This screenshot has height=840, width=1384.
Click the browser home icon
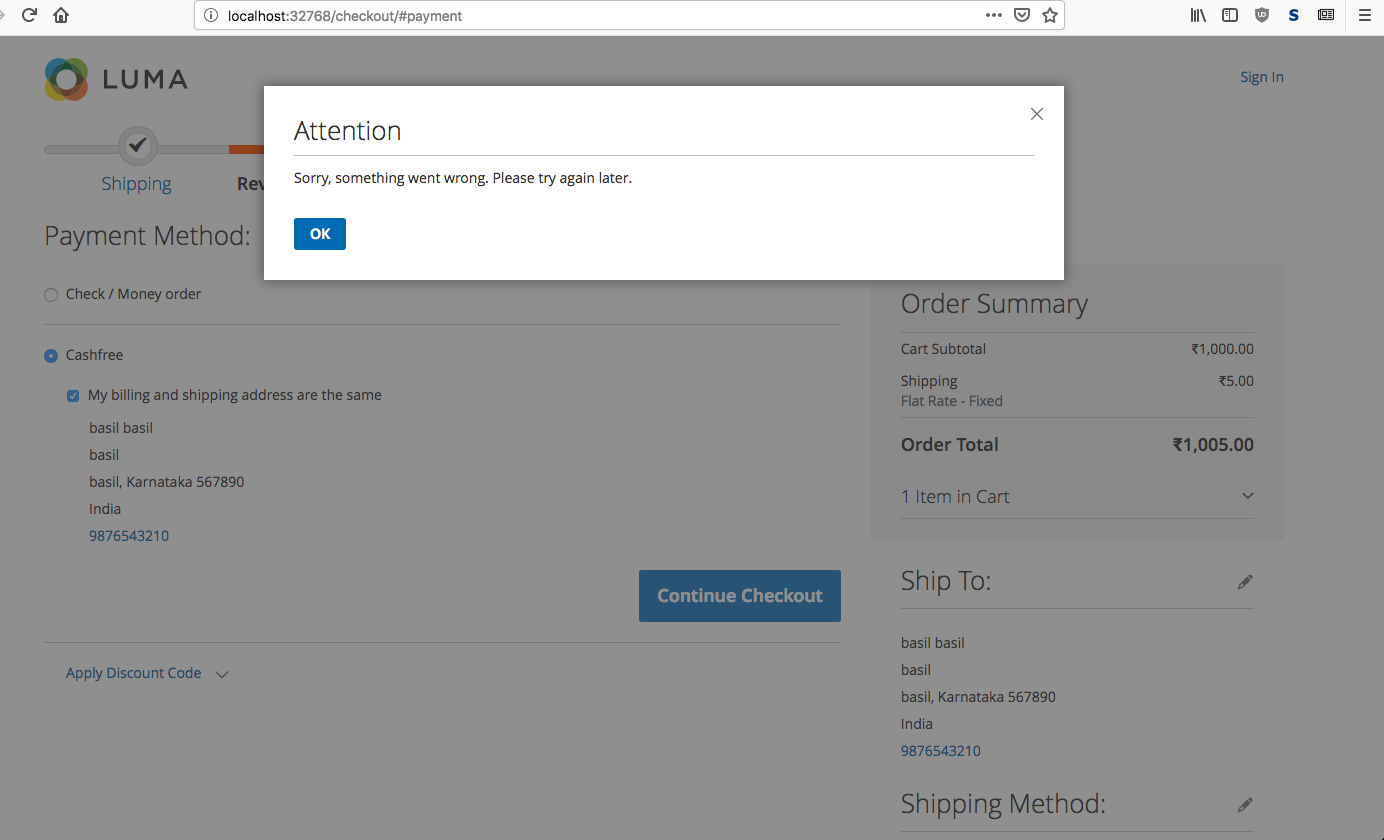61,15
